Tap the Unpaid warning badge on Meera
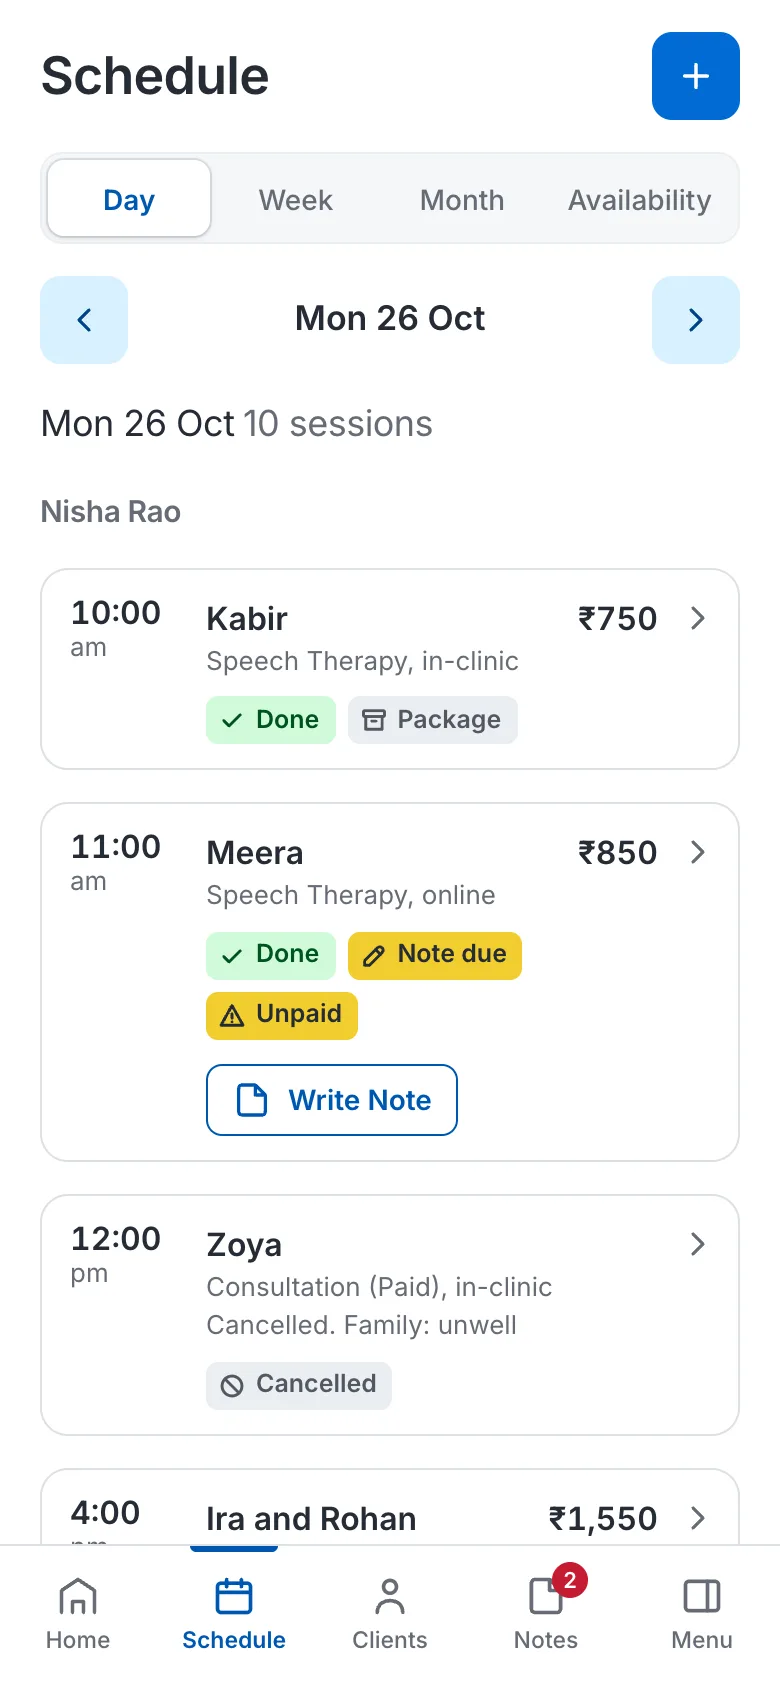This screenshot has height=1688, width=780. 282,1015
